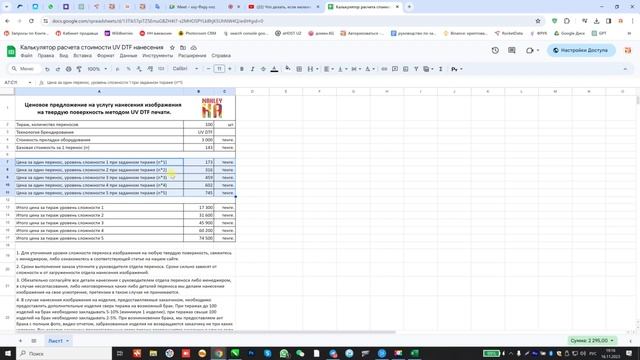Click the Print icon in the toolbar
This screenshot has width=640, height=360.
(x=69, y=69)
